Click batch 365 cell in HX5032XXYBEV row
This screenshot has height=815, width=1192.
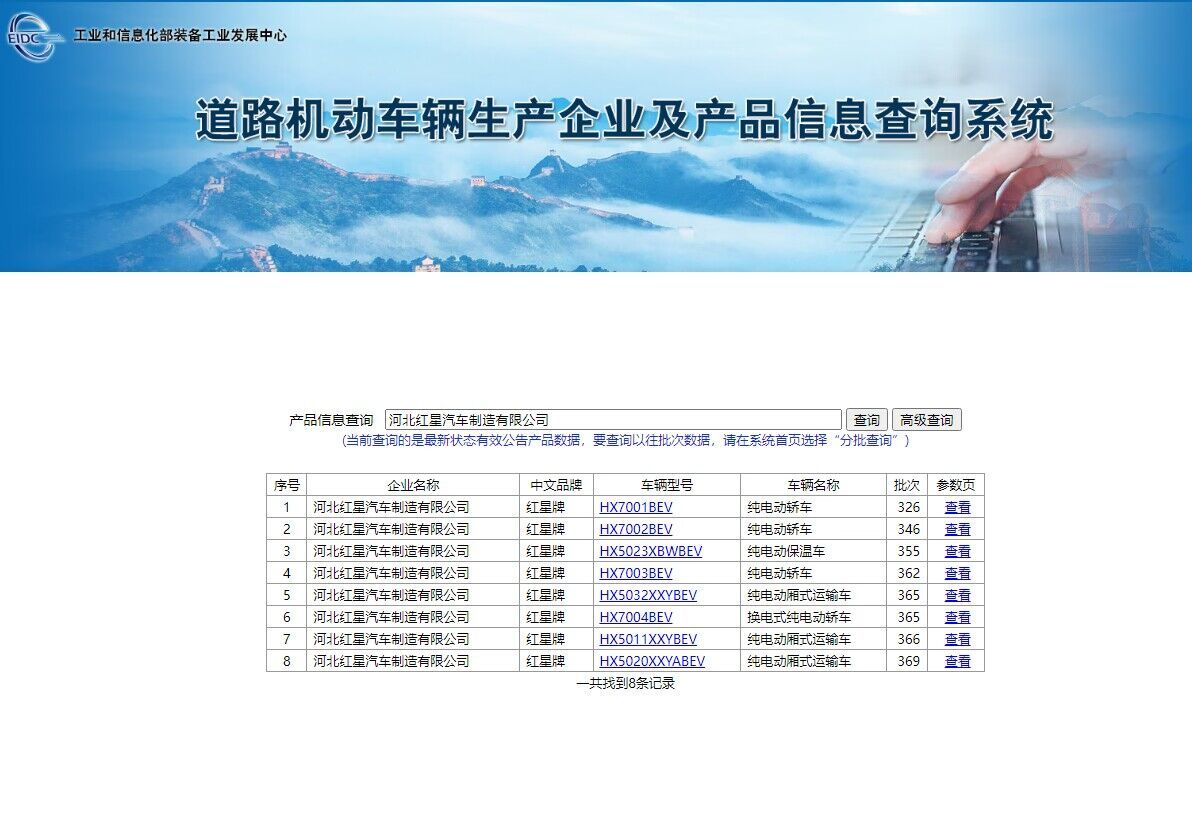pyautogui.click(x=908, y=595)
